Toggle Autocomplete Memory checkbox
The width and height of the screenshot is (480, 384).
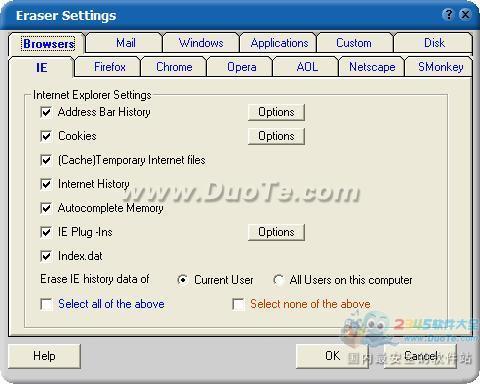click(46, 208)
